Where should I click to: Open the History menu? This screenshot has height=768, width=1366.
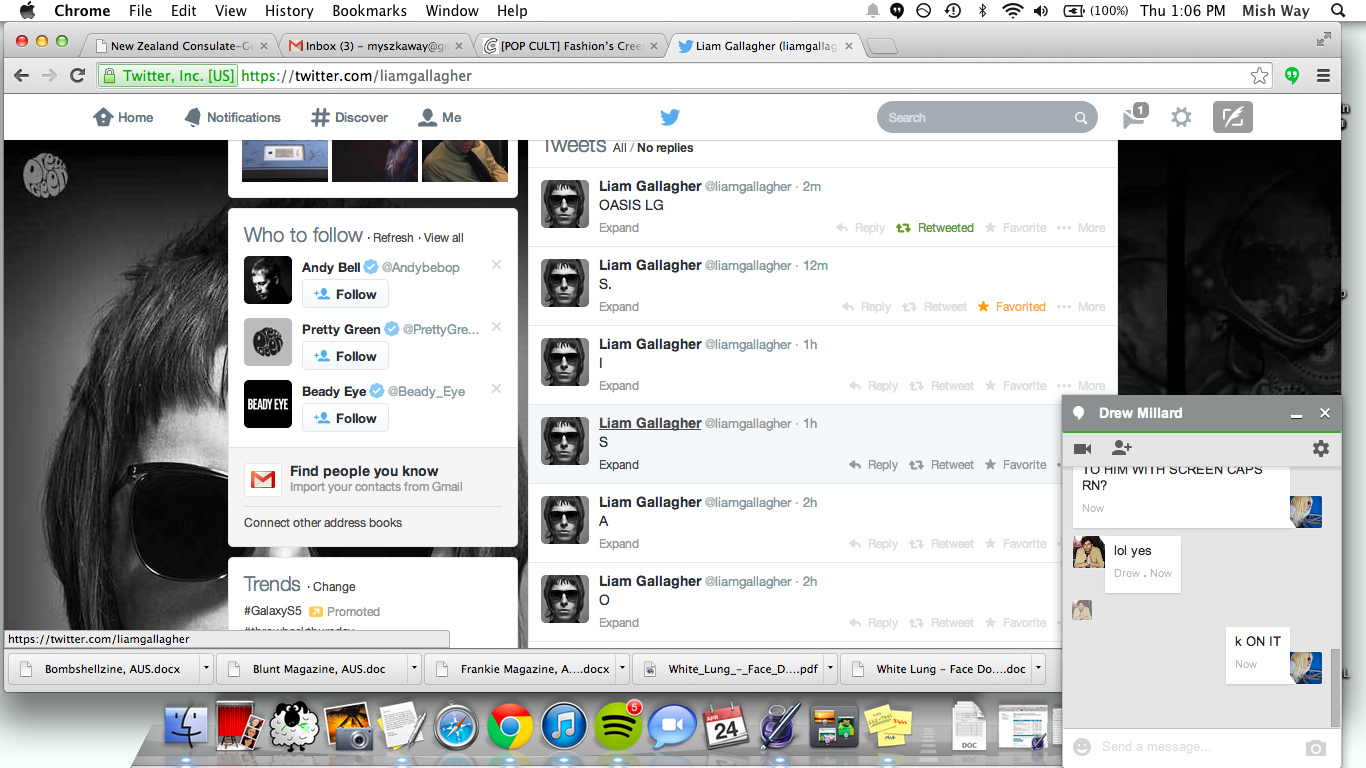289,11
